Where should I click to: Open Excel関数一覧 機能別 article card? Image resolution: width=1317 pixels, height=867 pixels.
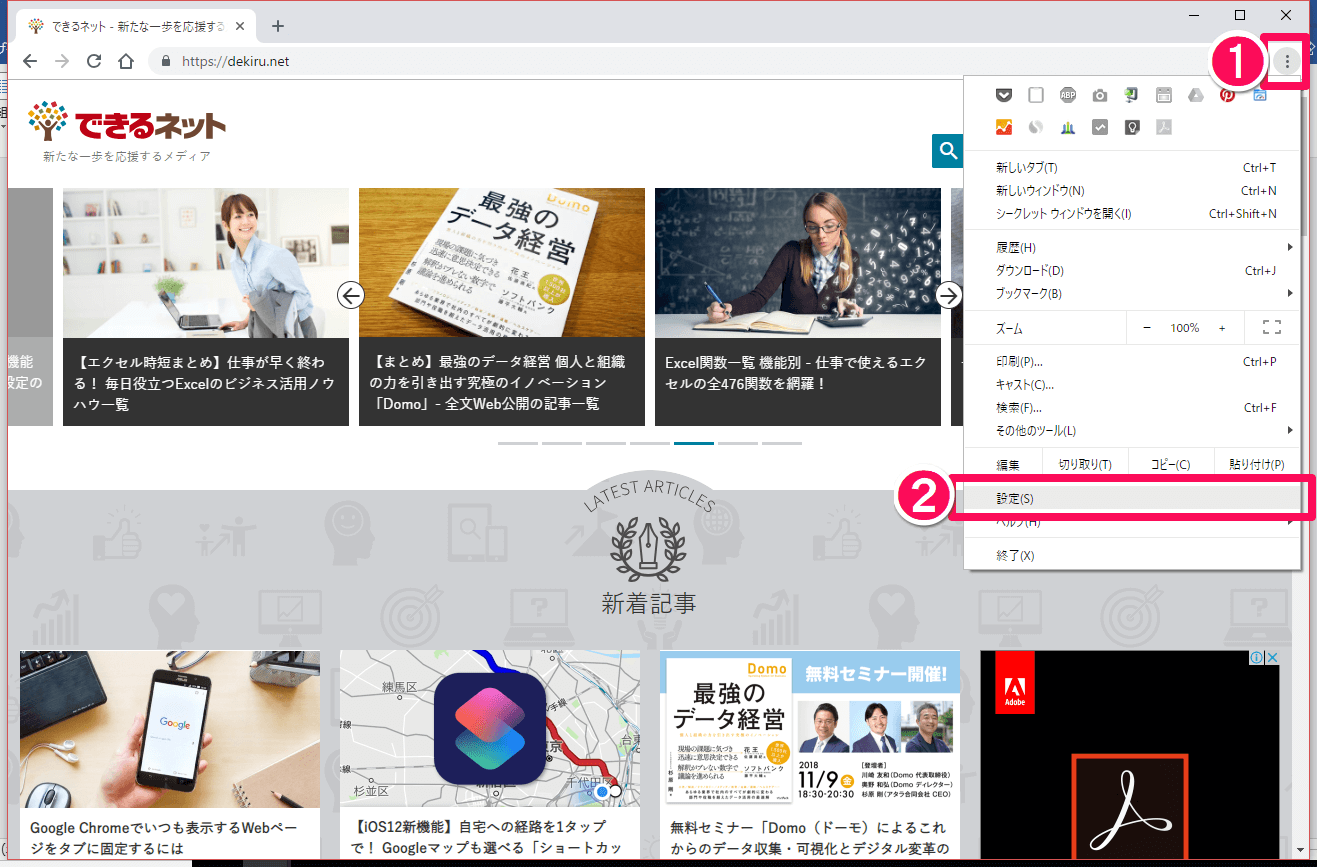(x=798, y=307)
